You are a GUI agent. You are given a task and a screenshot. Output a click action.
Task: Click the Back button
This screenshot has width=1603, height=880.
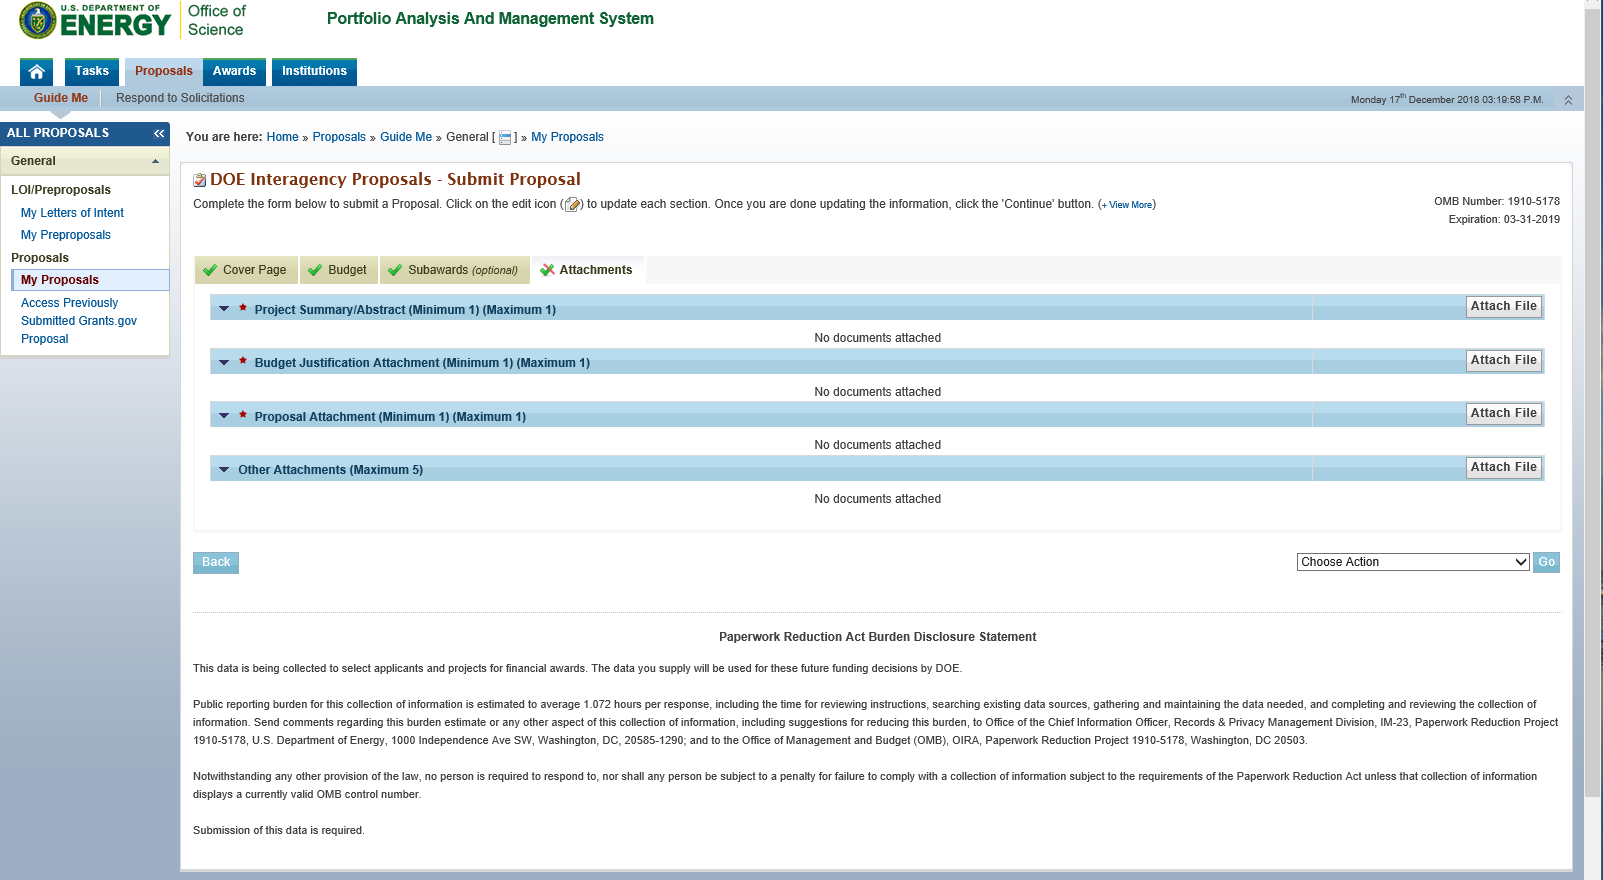[x=216, y=563]
